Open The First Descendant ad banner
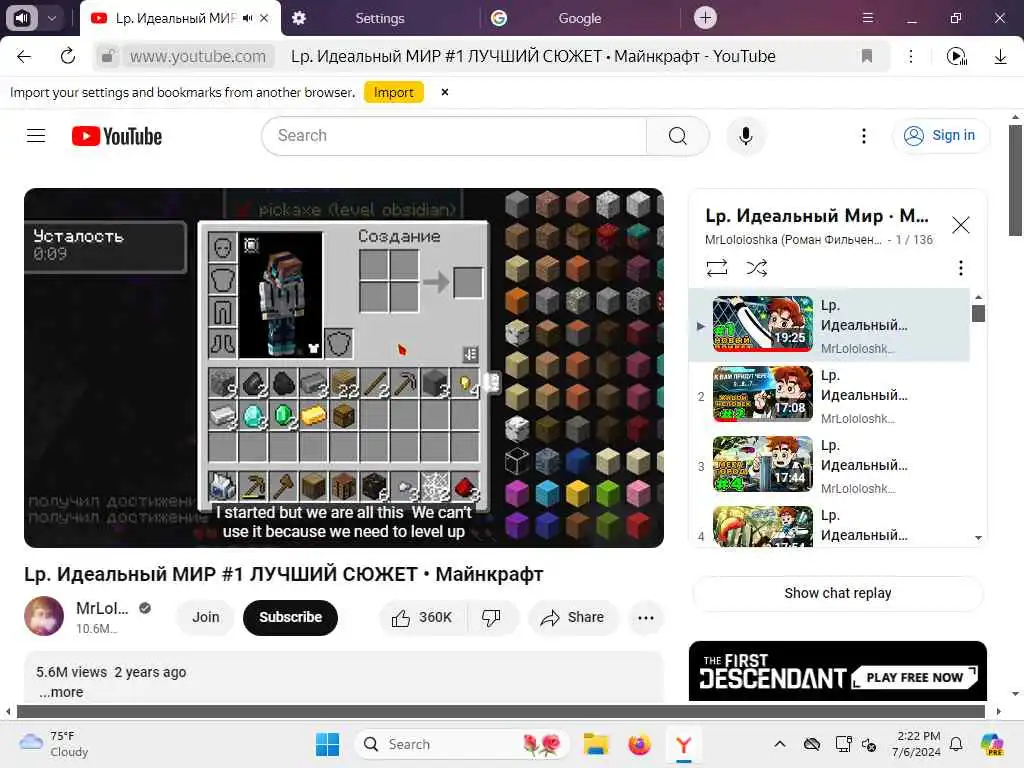The height and width of the screenshot is (768, 1024). click(x=838, y=671)
